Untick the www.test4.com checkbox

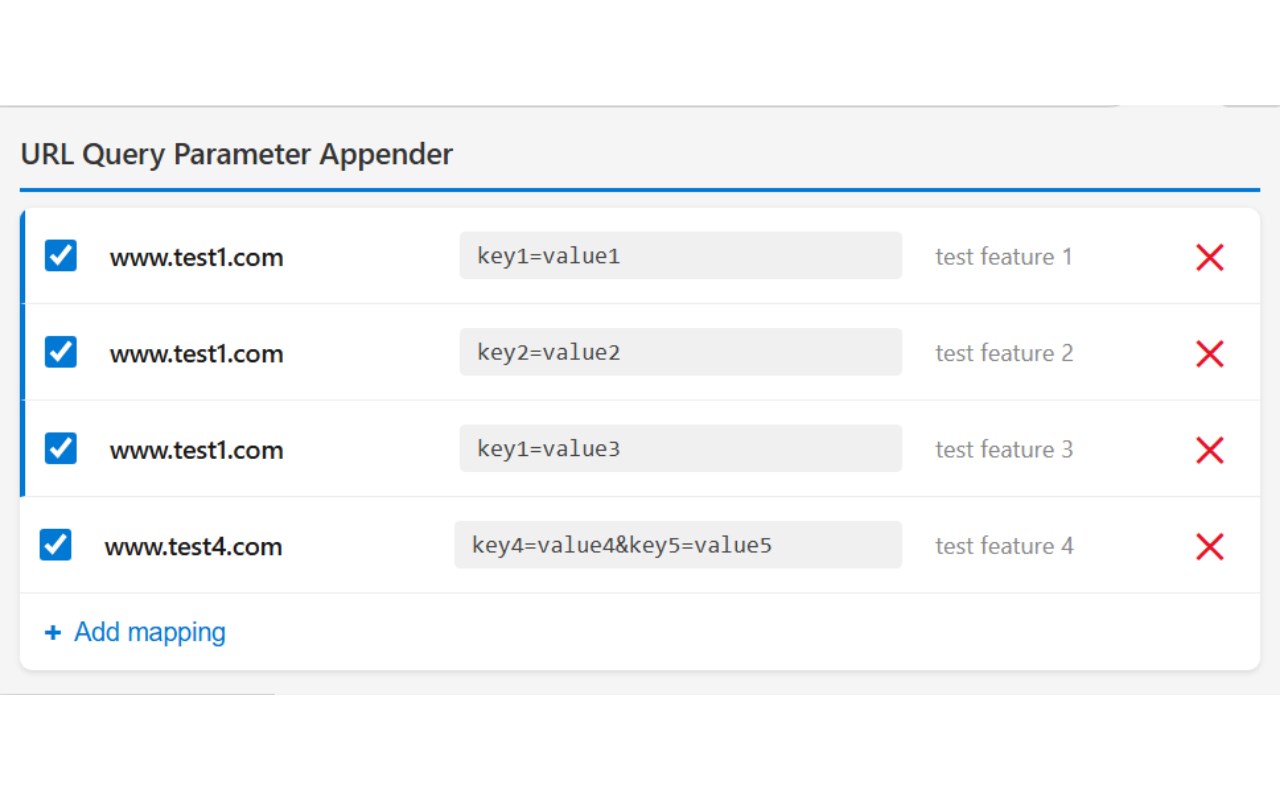56,545
